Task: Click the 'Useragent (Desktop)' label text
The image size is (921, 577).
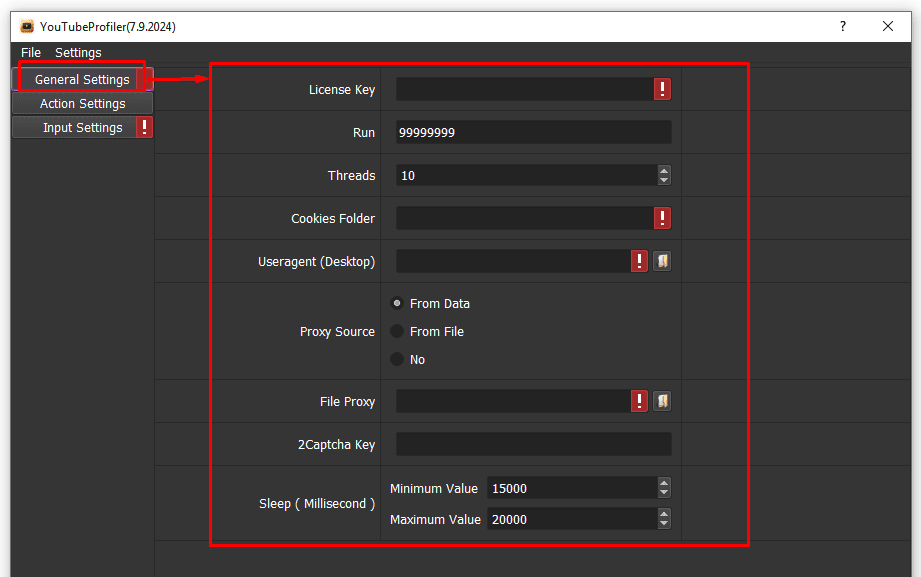Action: click(x=316, y=261)
